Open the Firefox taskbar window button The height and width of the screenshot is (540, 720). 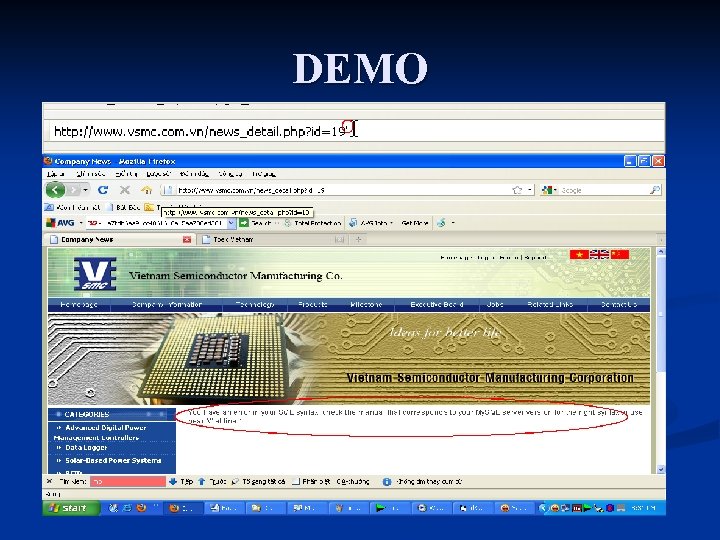183,508
